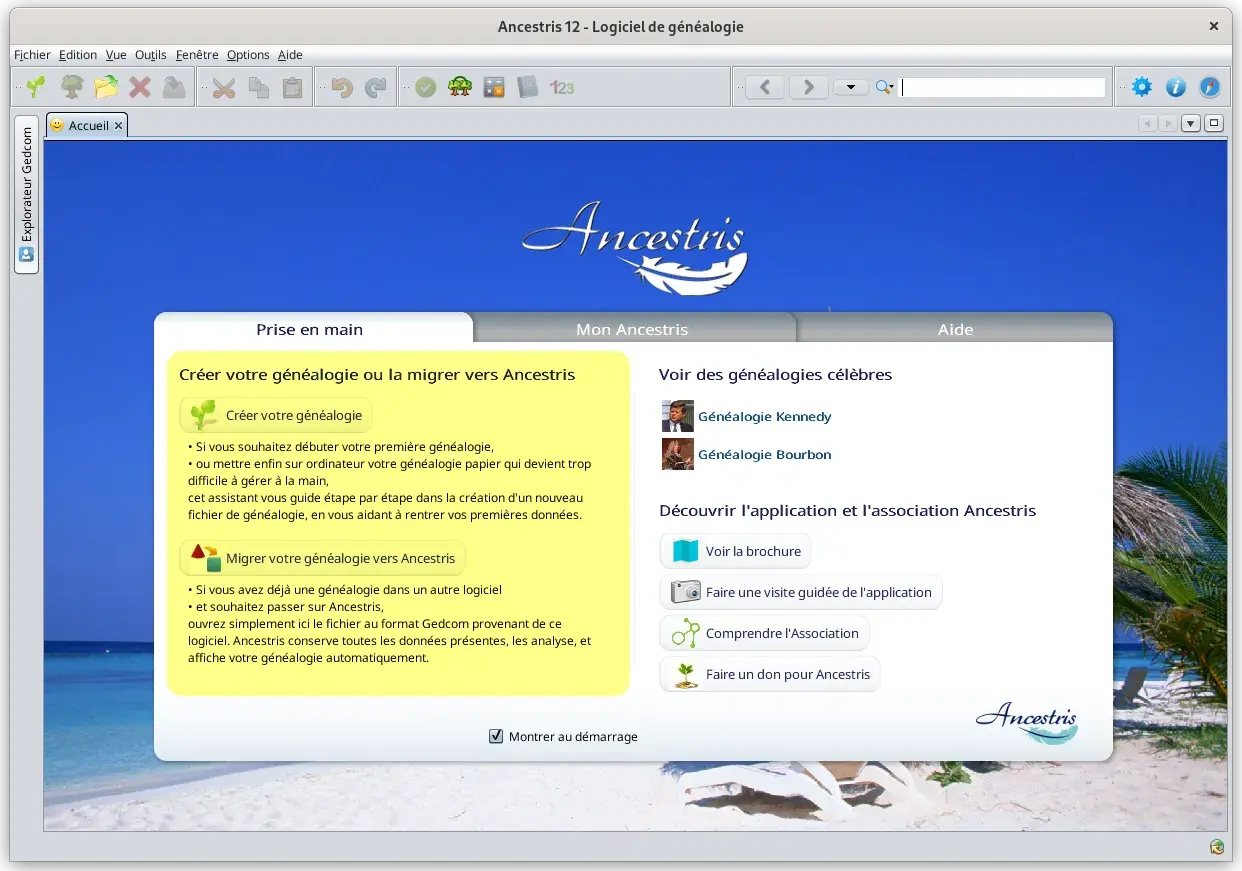Click the two-trees toolbar icon
Image resolution: width=1242 pixels, height=871 pixels.
460,88
